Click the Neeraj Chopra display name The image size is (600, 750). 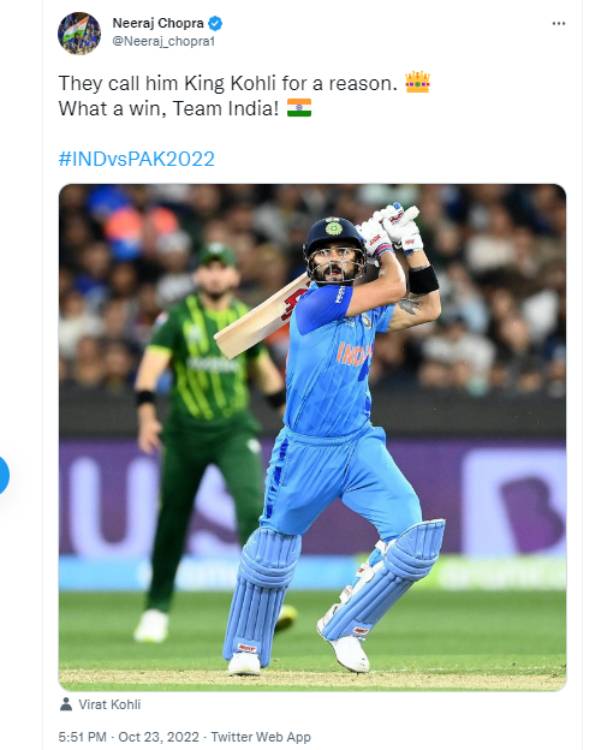(158, 23)
